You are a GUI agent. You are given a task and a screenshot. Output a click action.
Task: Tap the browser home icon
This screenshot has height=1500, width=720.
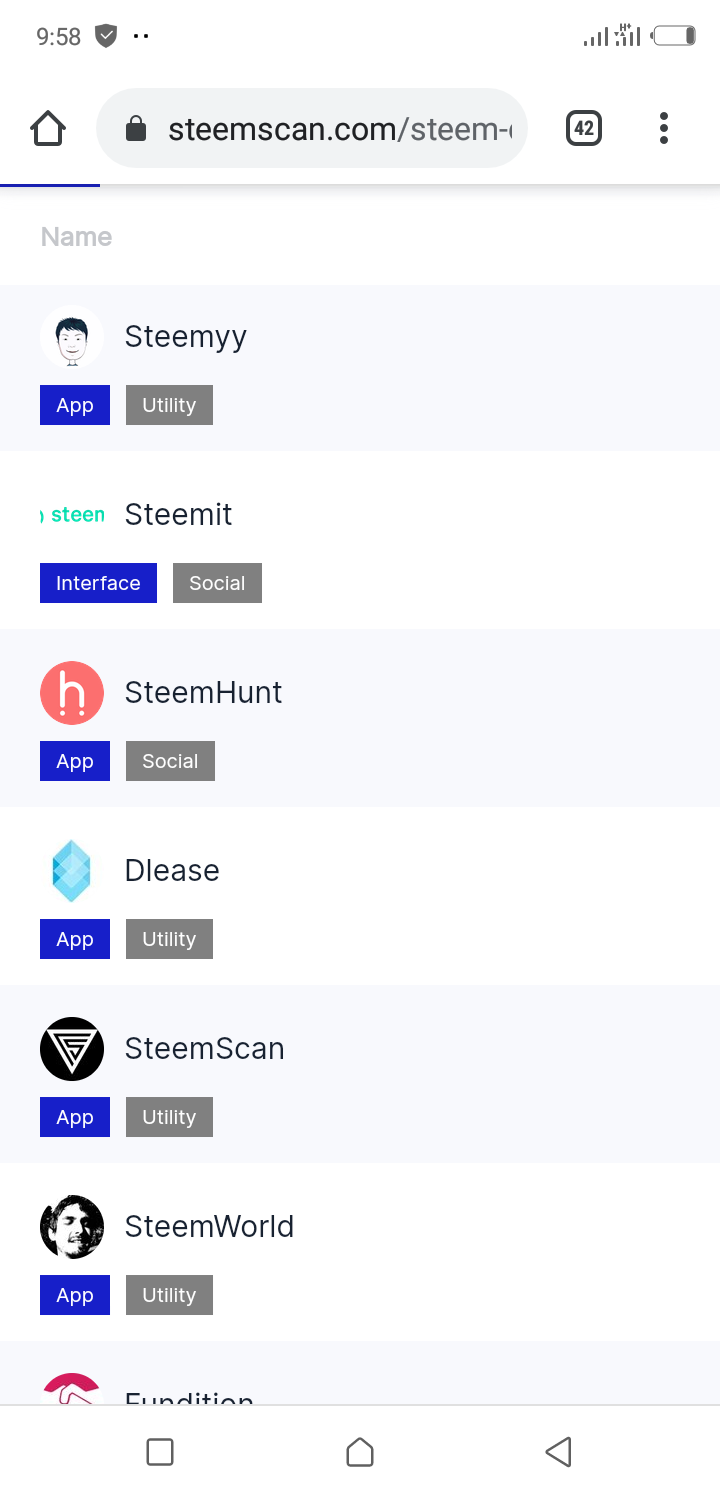pyautogui.click(x=48, y=129)
